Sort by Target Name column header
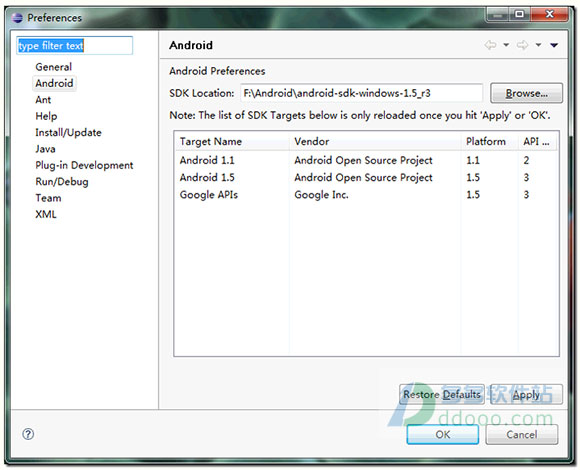This screenshot has height=470, width=580. pos(232,142)
